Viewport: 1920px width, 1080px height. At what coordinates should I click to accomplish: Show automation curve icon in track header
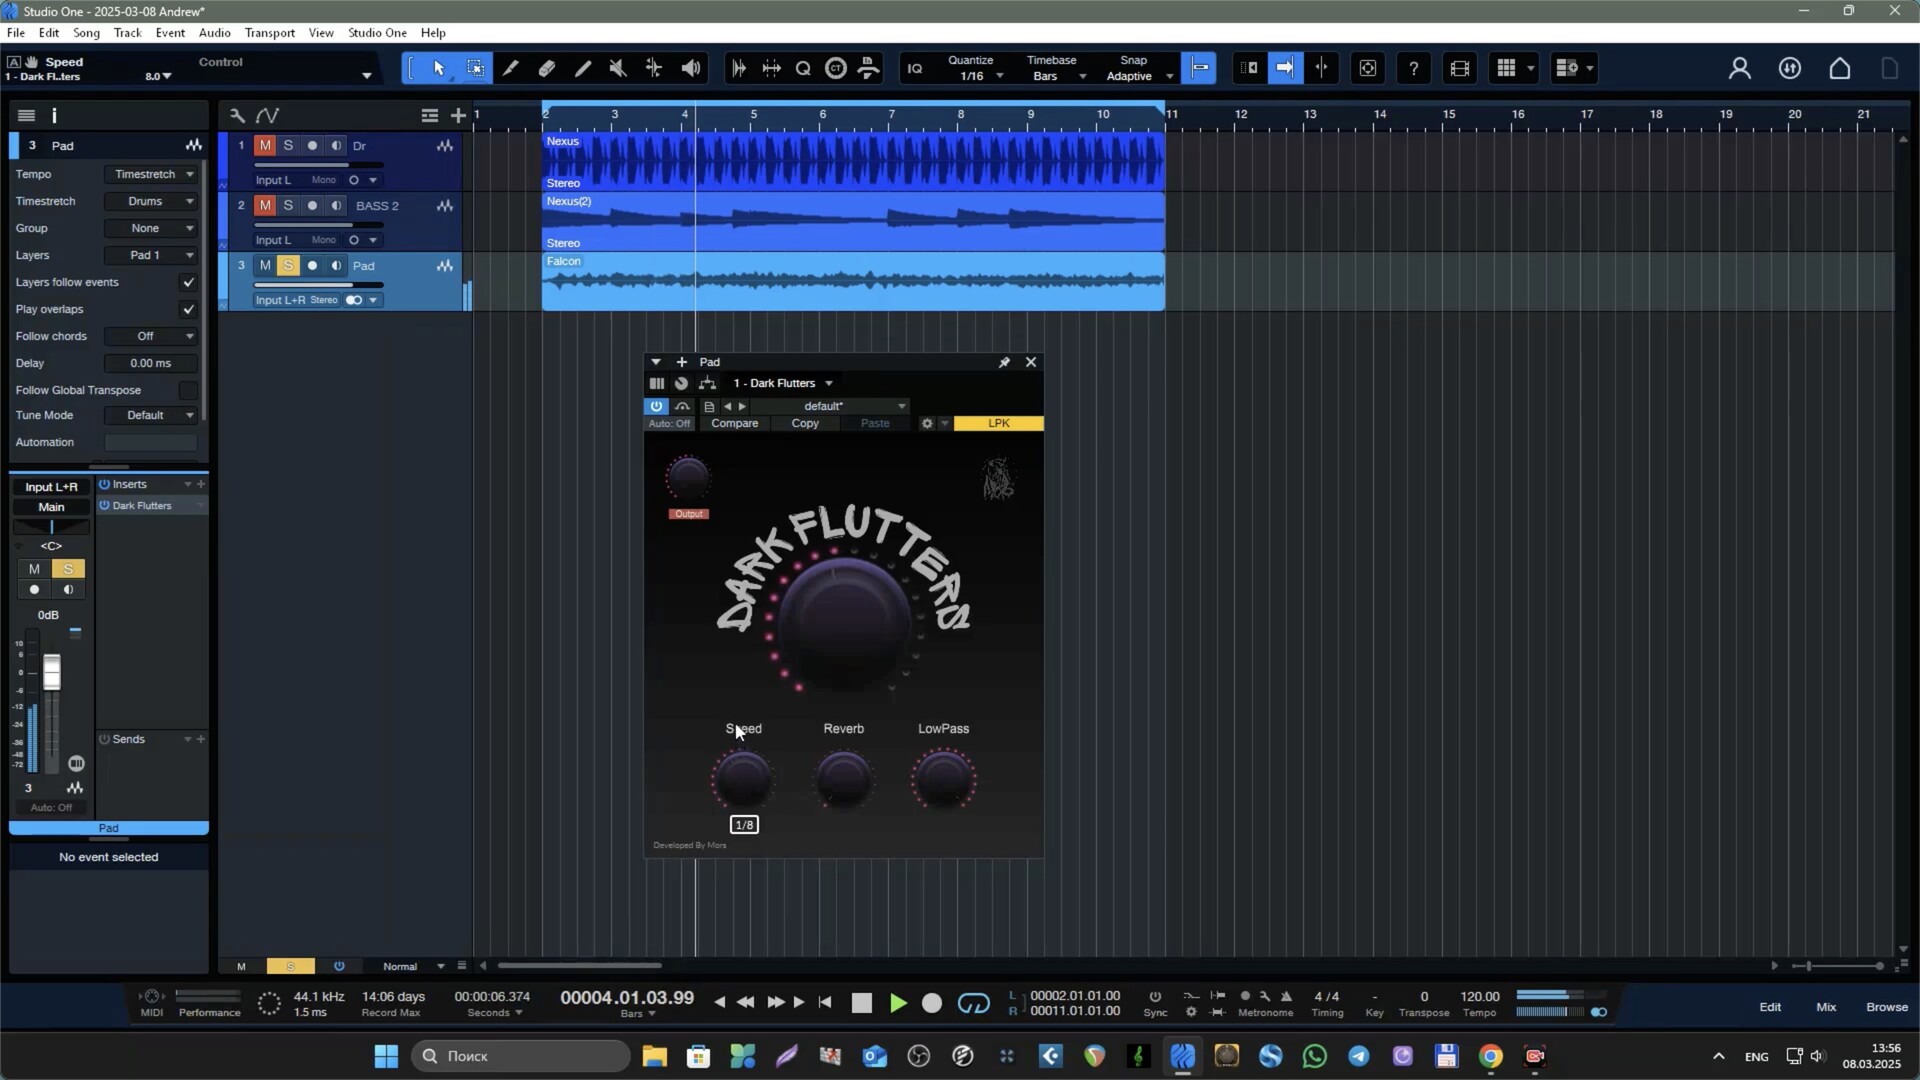(x=267, y=115)
